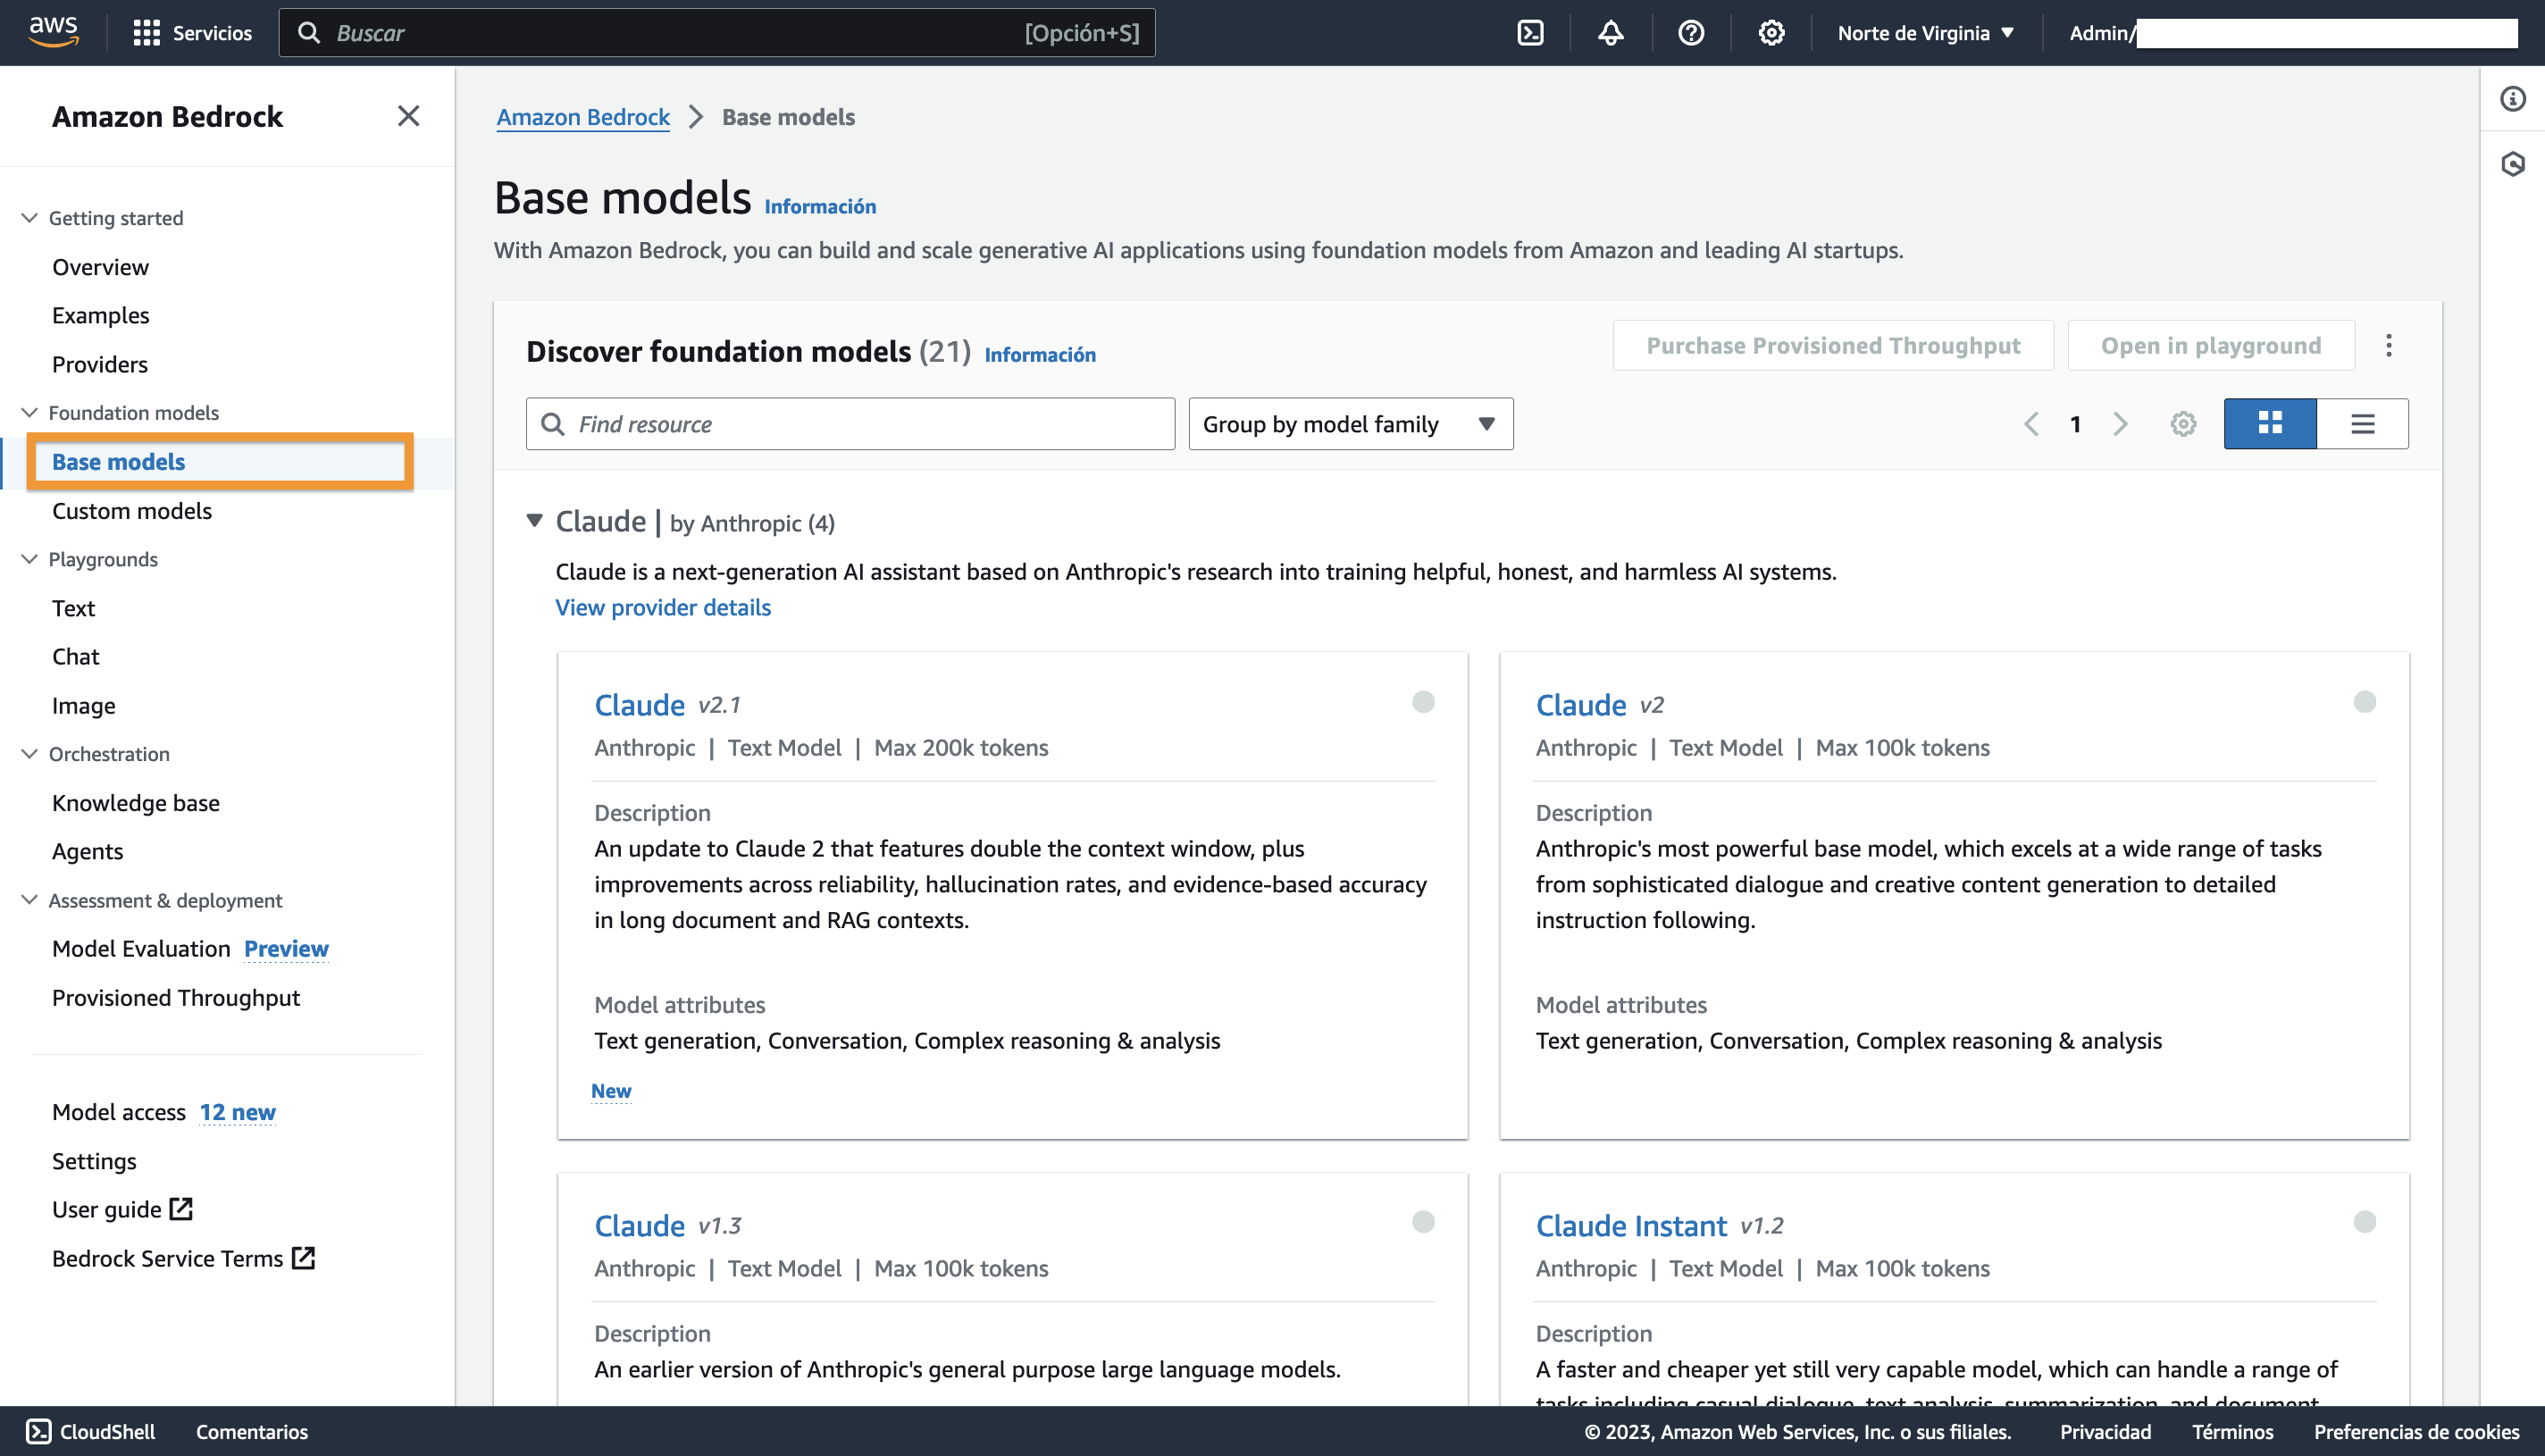The width and height of the screenshot is (2545, 1456).
Task: Open table preferences gear icon
Action: [x=2183, y=424]
